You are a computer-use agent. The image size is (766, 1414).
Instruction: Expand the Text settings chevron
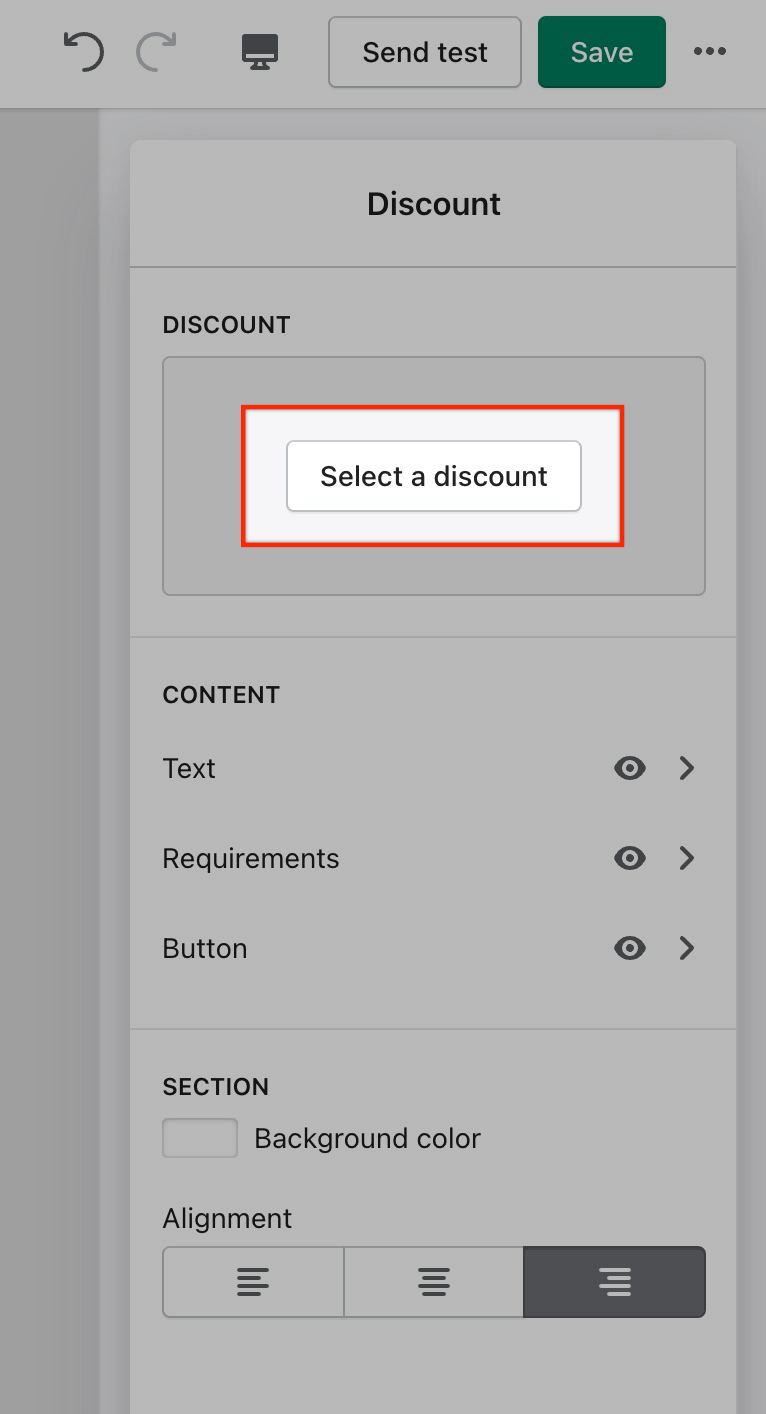687,768
